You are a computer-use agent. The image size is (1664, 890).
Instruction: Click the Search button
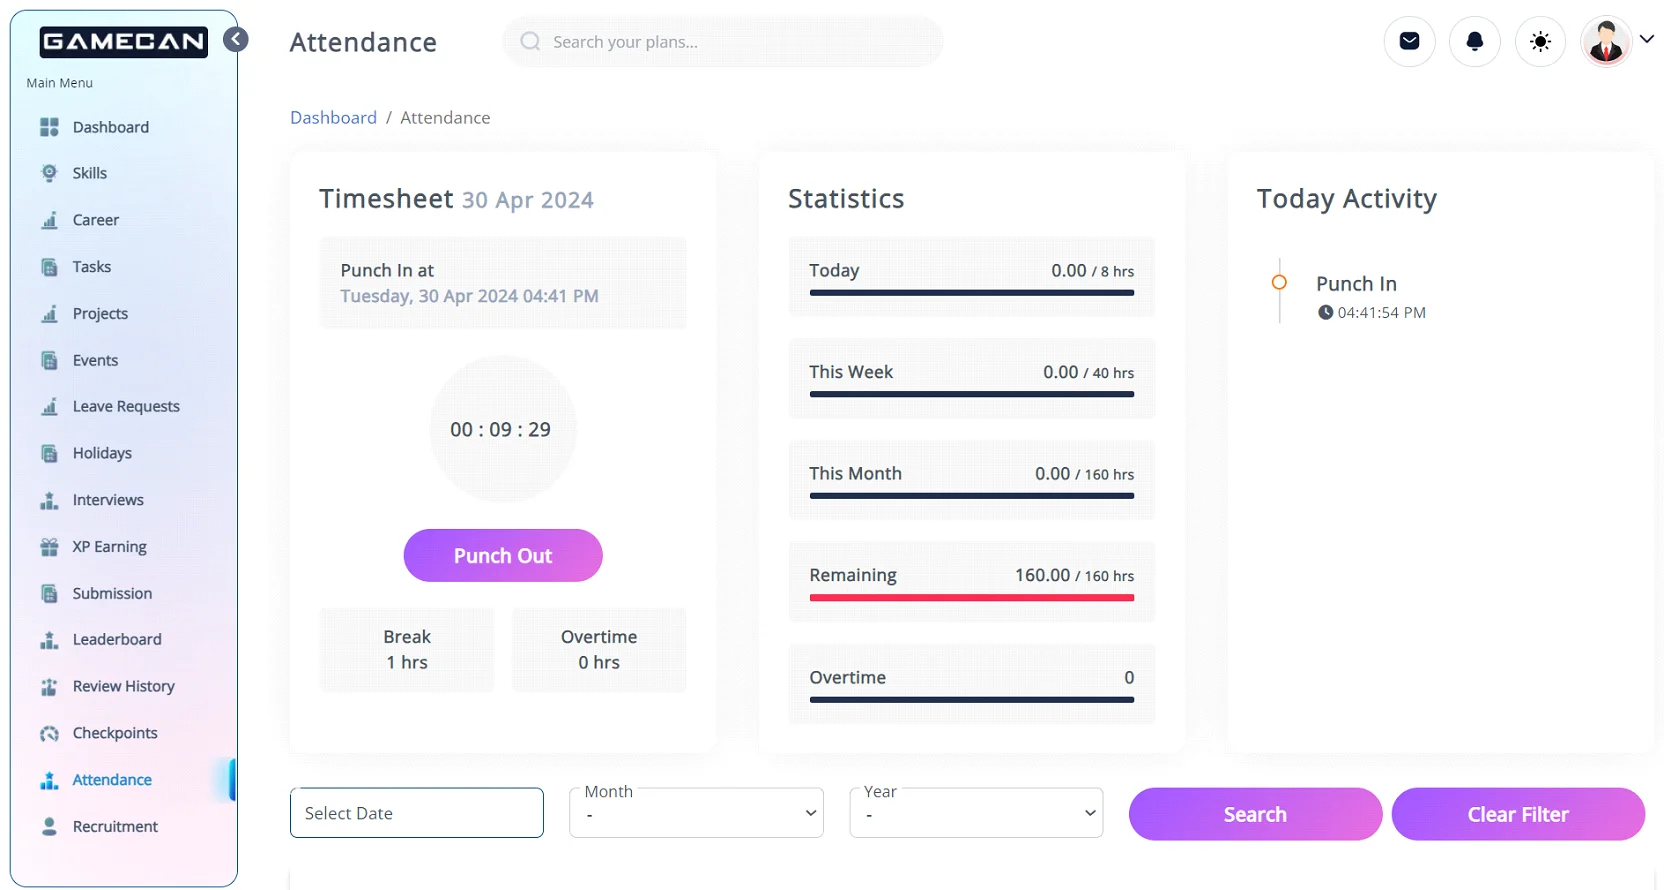pyautogui.click(x=1256, y=814)
